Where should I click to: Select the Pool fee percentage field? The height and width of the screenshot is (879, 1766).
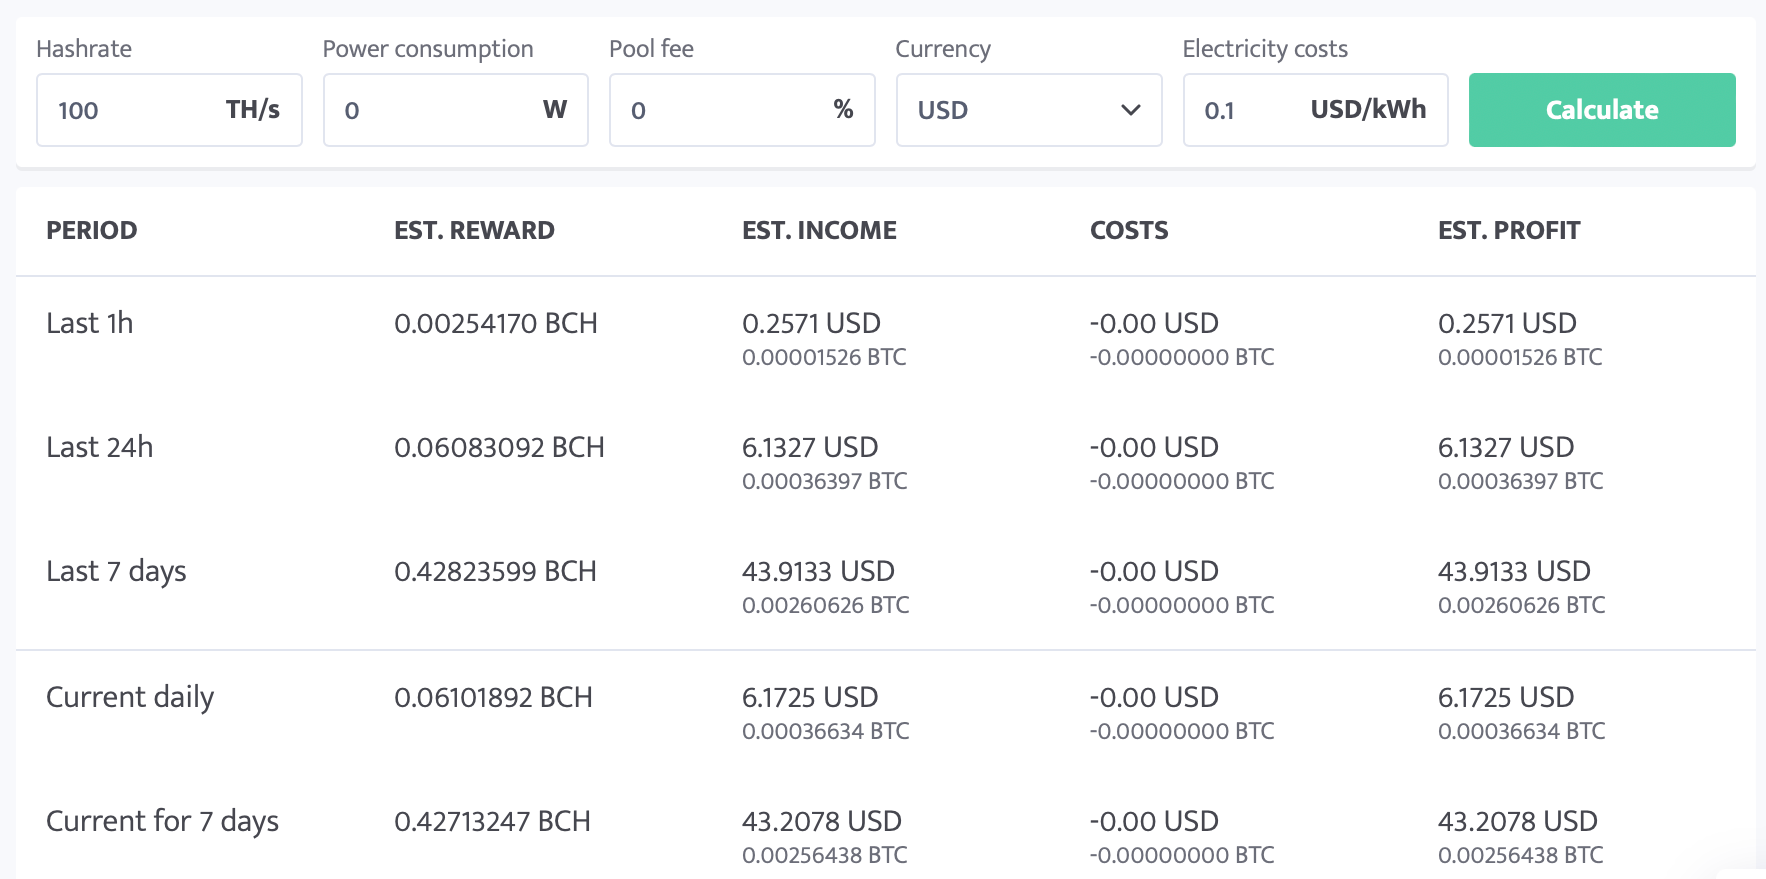720,110
